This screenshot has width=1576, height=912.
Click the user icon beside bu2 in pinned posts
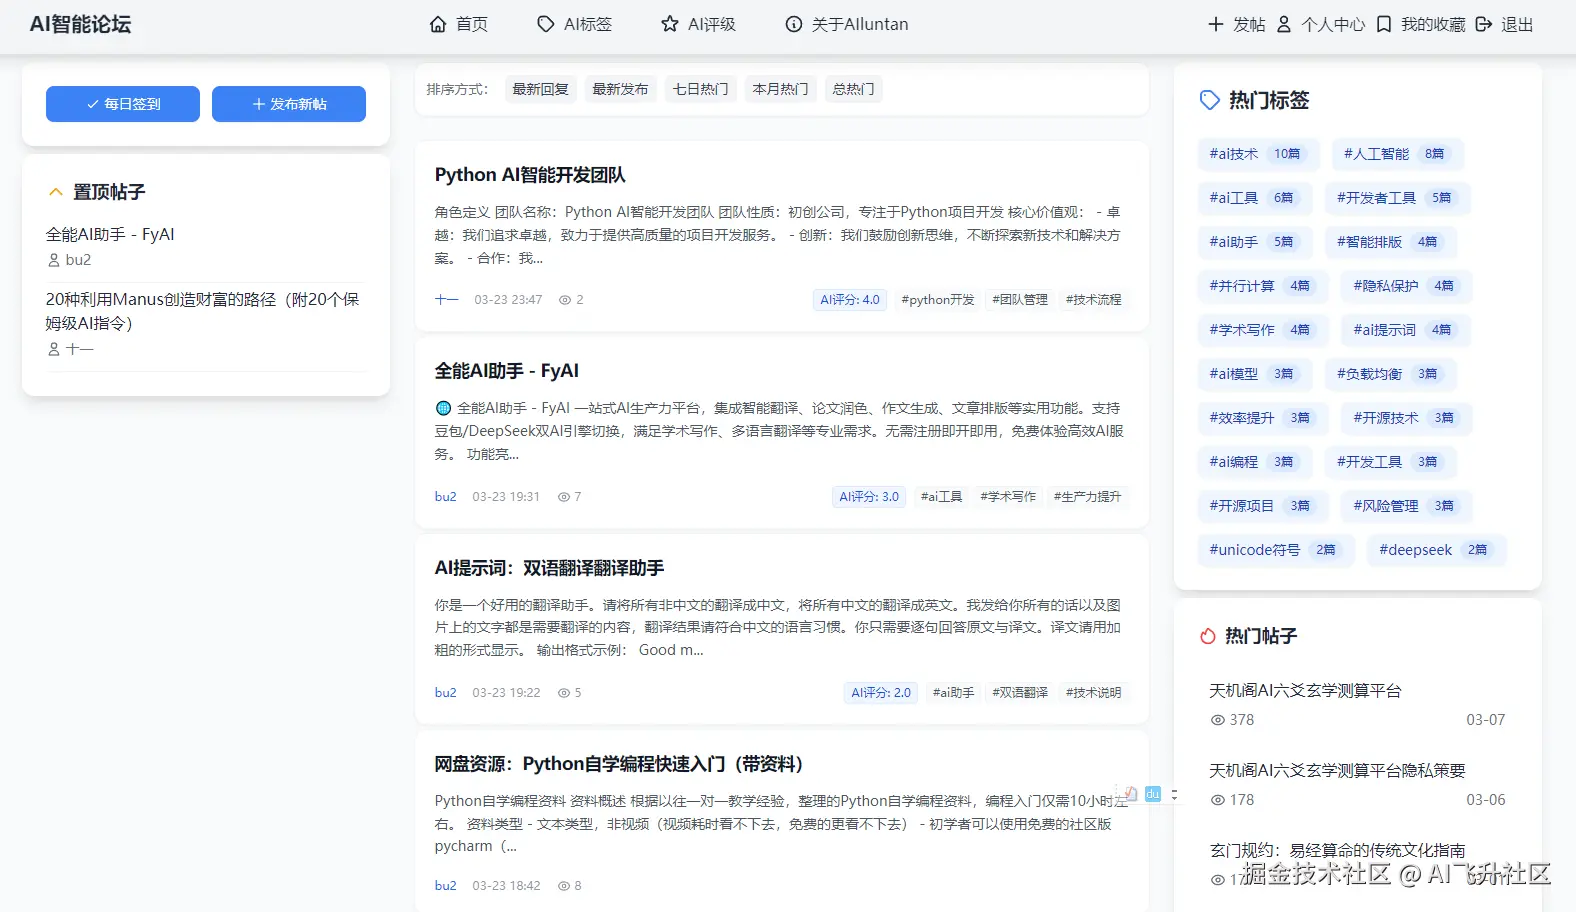point(54,260)
